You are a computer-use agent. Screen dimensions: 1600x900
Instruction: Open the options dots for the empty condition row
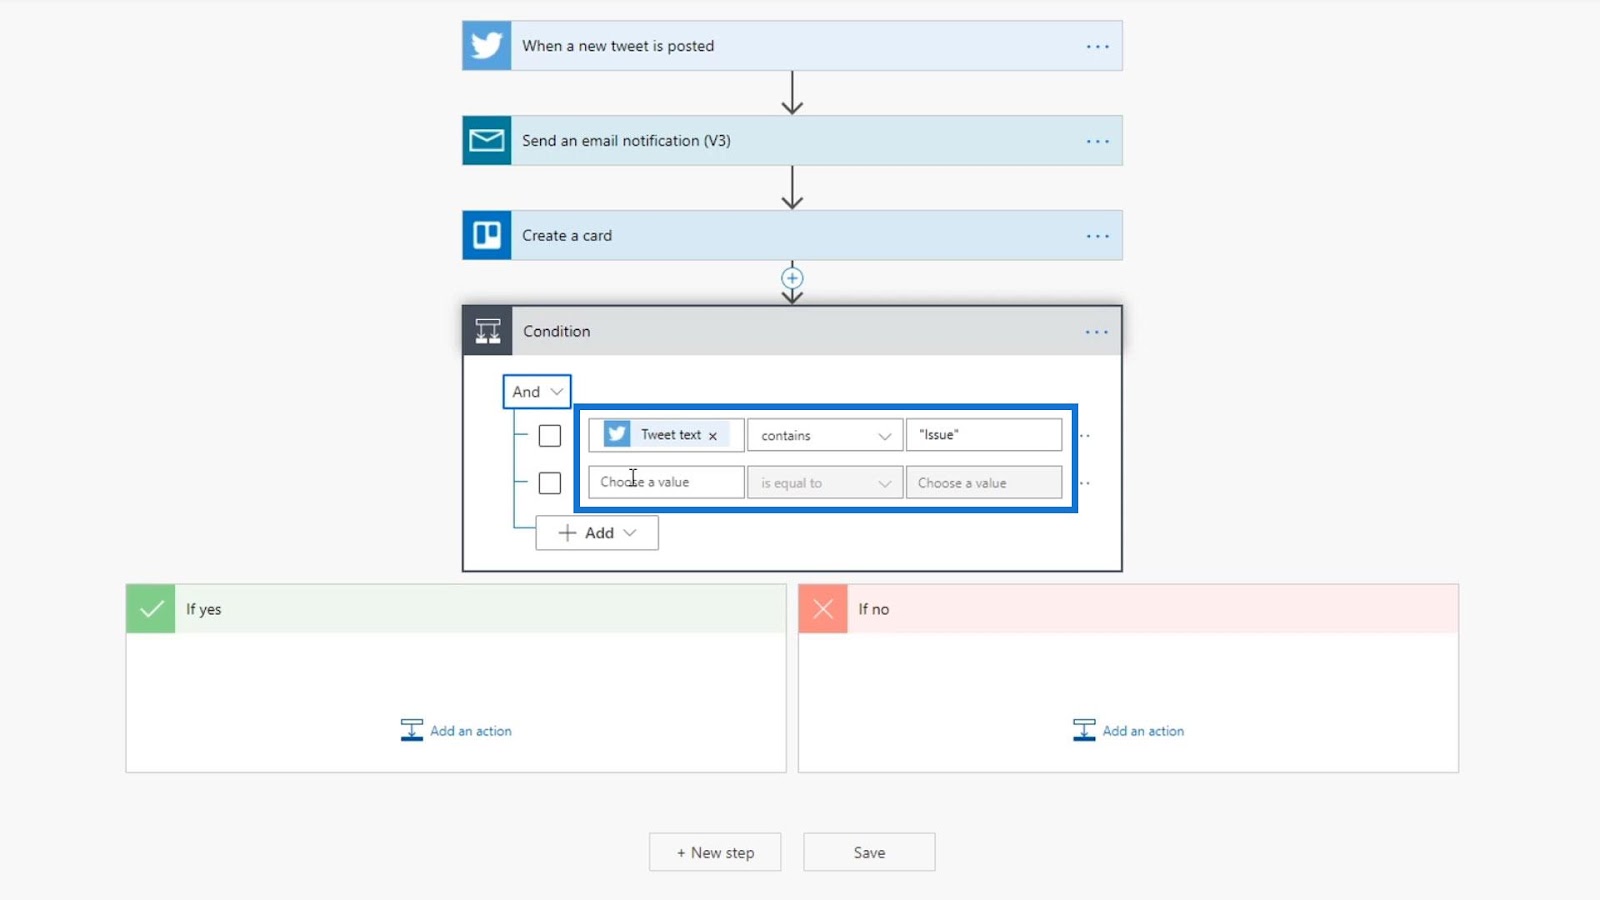1085,483
